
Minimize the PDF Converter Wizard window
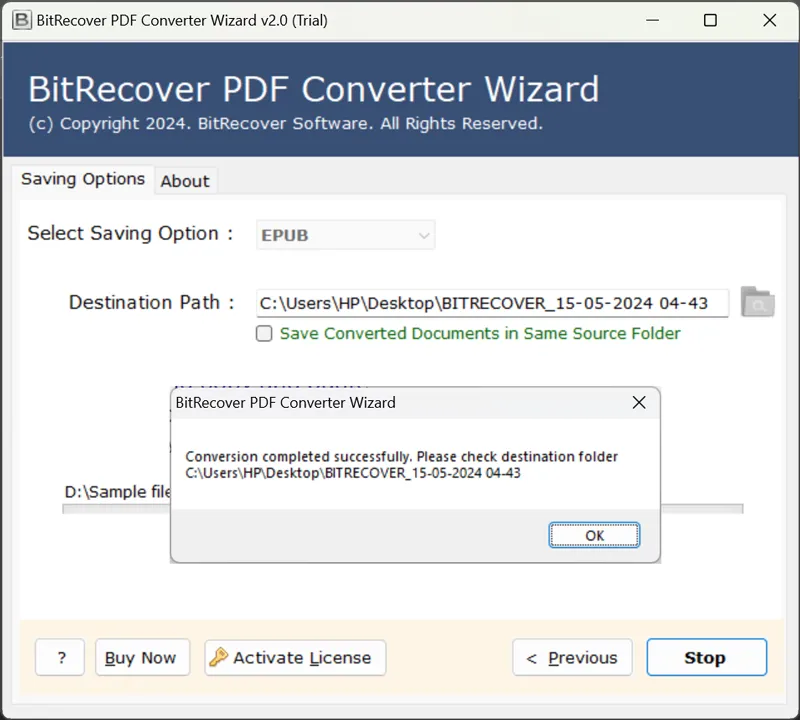coord(653,20)
